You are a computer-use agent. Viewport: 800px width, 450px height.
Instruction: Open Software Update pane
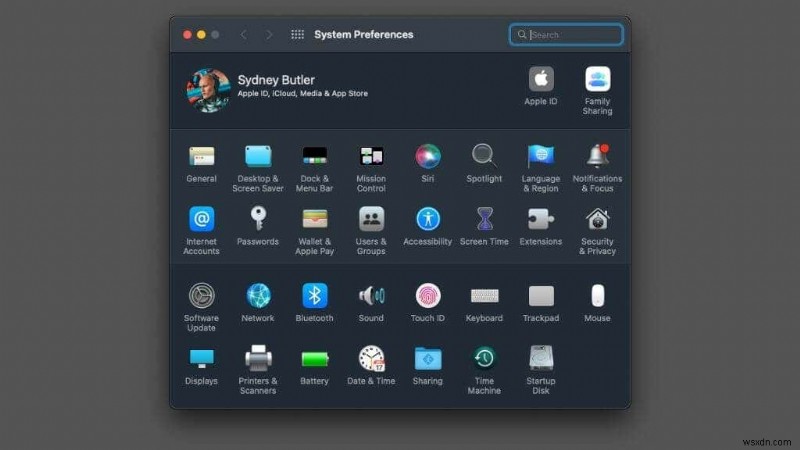coord(202,295)
